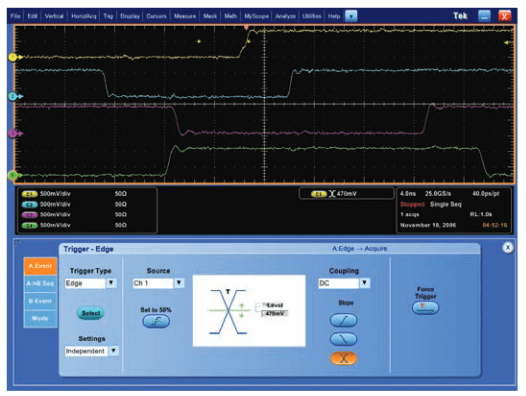
Task: Click the C4 50Ω termination readout
Action: coord(121,225)
